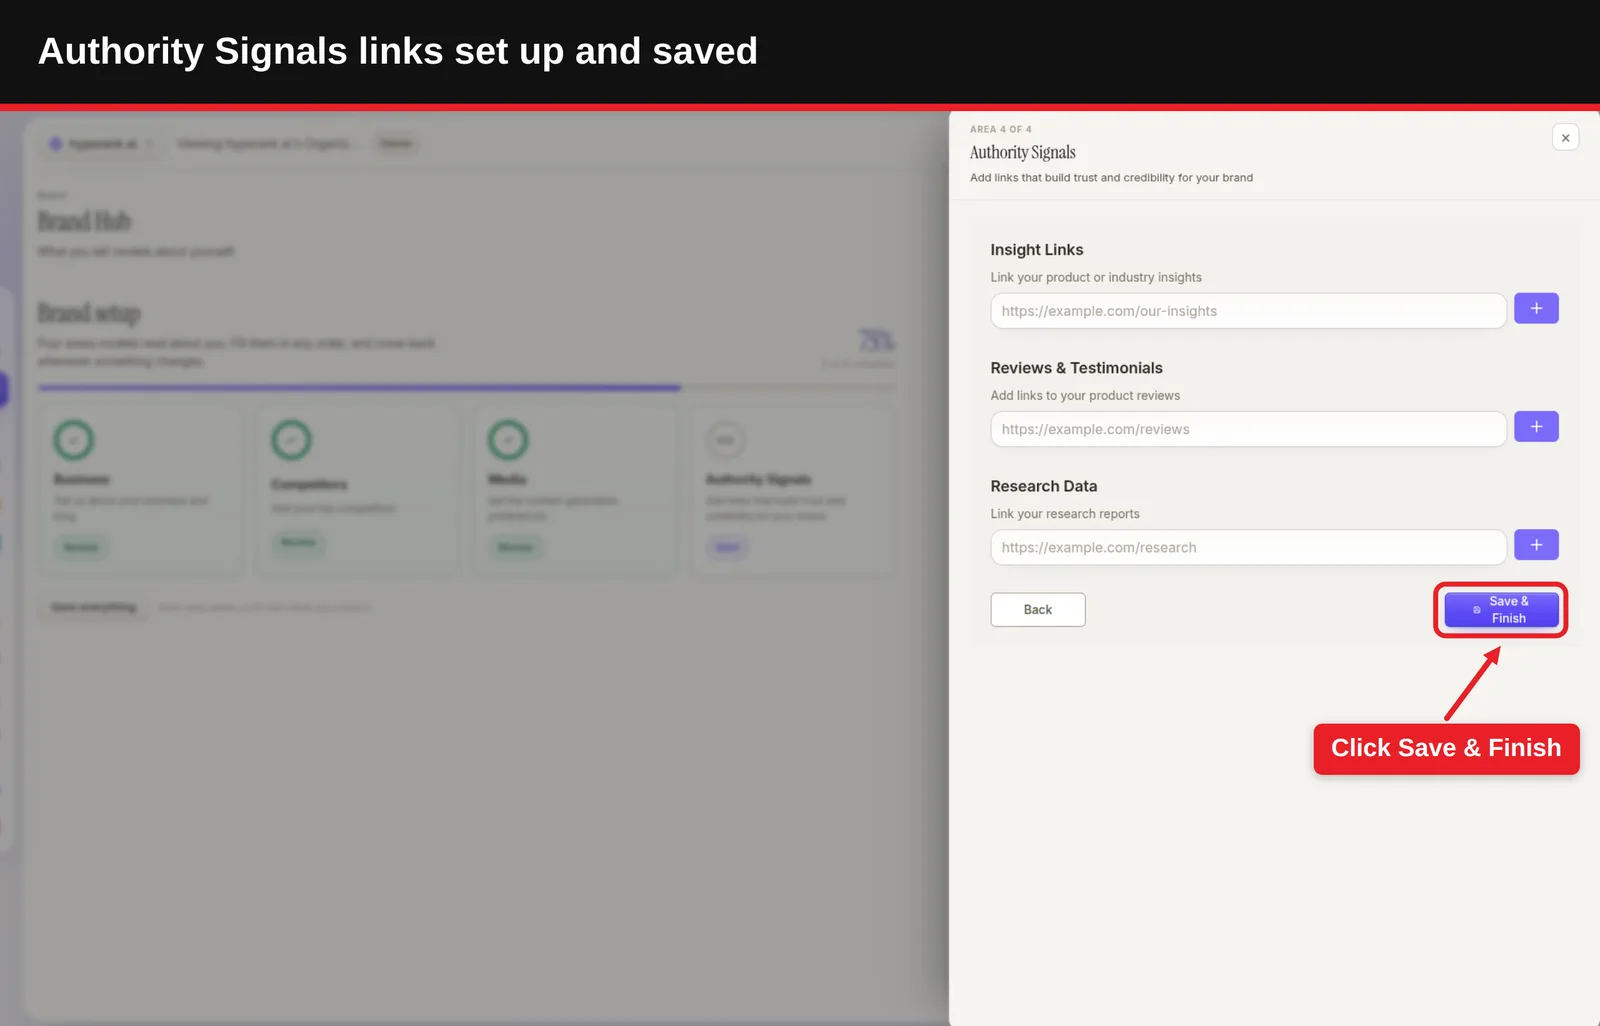Click the Save & Finish button

click(x=1501, y=610)
